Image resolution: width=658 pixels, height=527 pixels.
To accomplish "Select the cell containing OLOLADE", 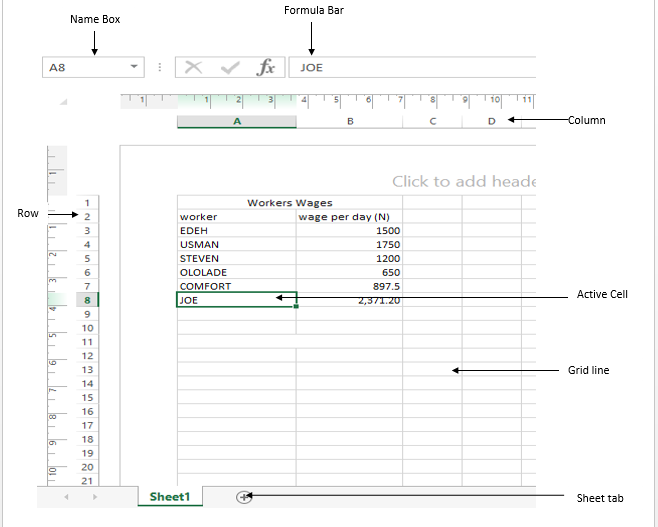I will pyautogui.click(x=237, y=272).
